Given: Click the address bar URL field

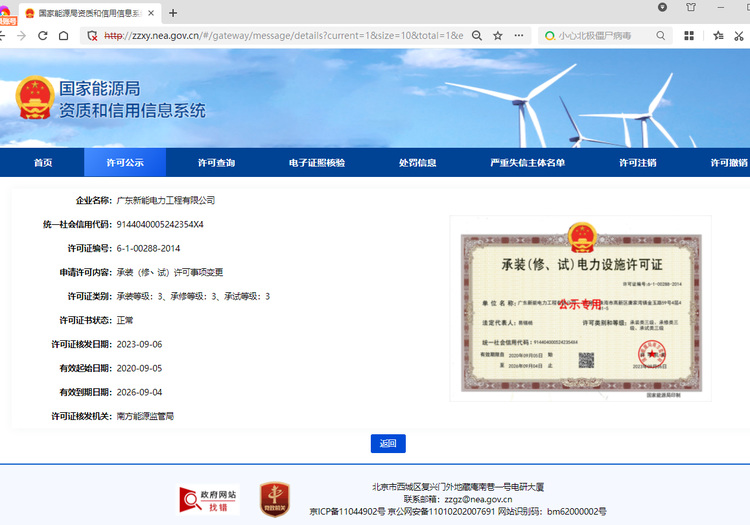Looking at the screenshot, I should [x=284, y=35].
